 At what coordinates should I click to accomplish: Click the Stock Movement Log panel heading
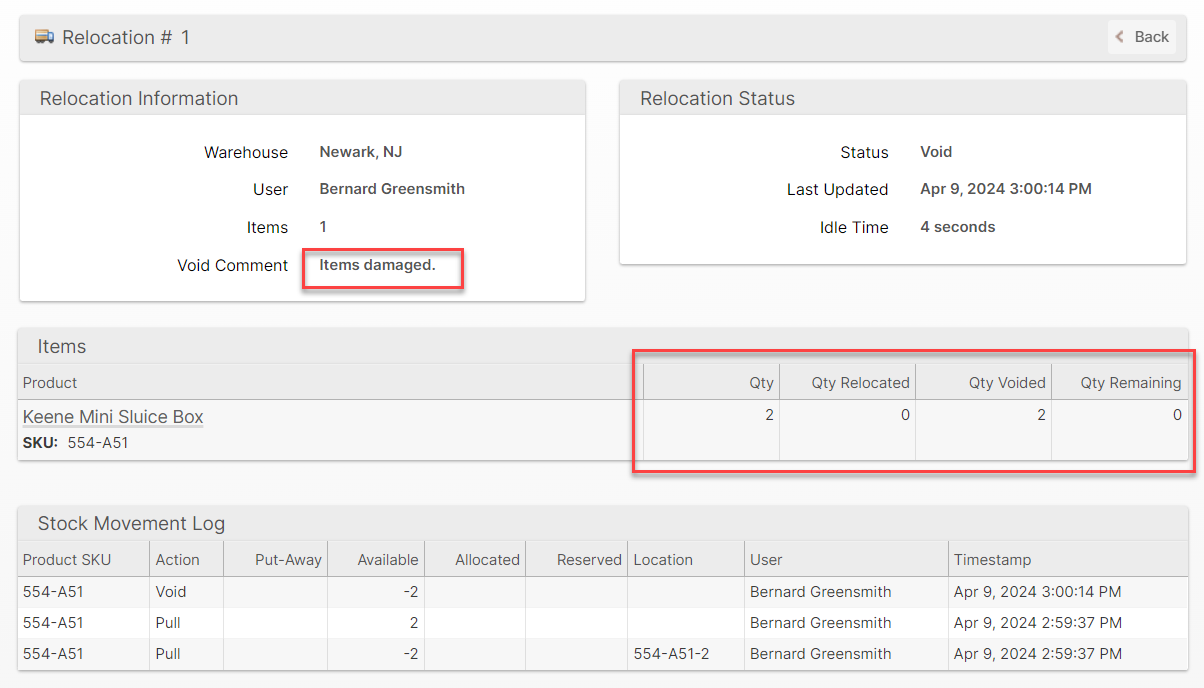(x=131, y=523)
